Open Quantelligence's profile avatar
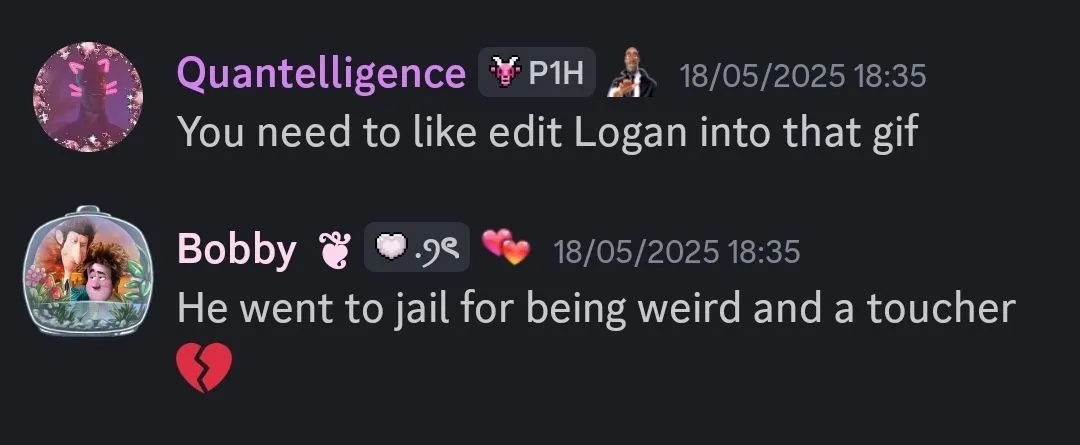The width and height of the screenshot is (1080, 445). click(88, 96)
